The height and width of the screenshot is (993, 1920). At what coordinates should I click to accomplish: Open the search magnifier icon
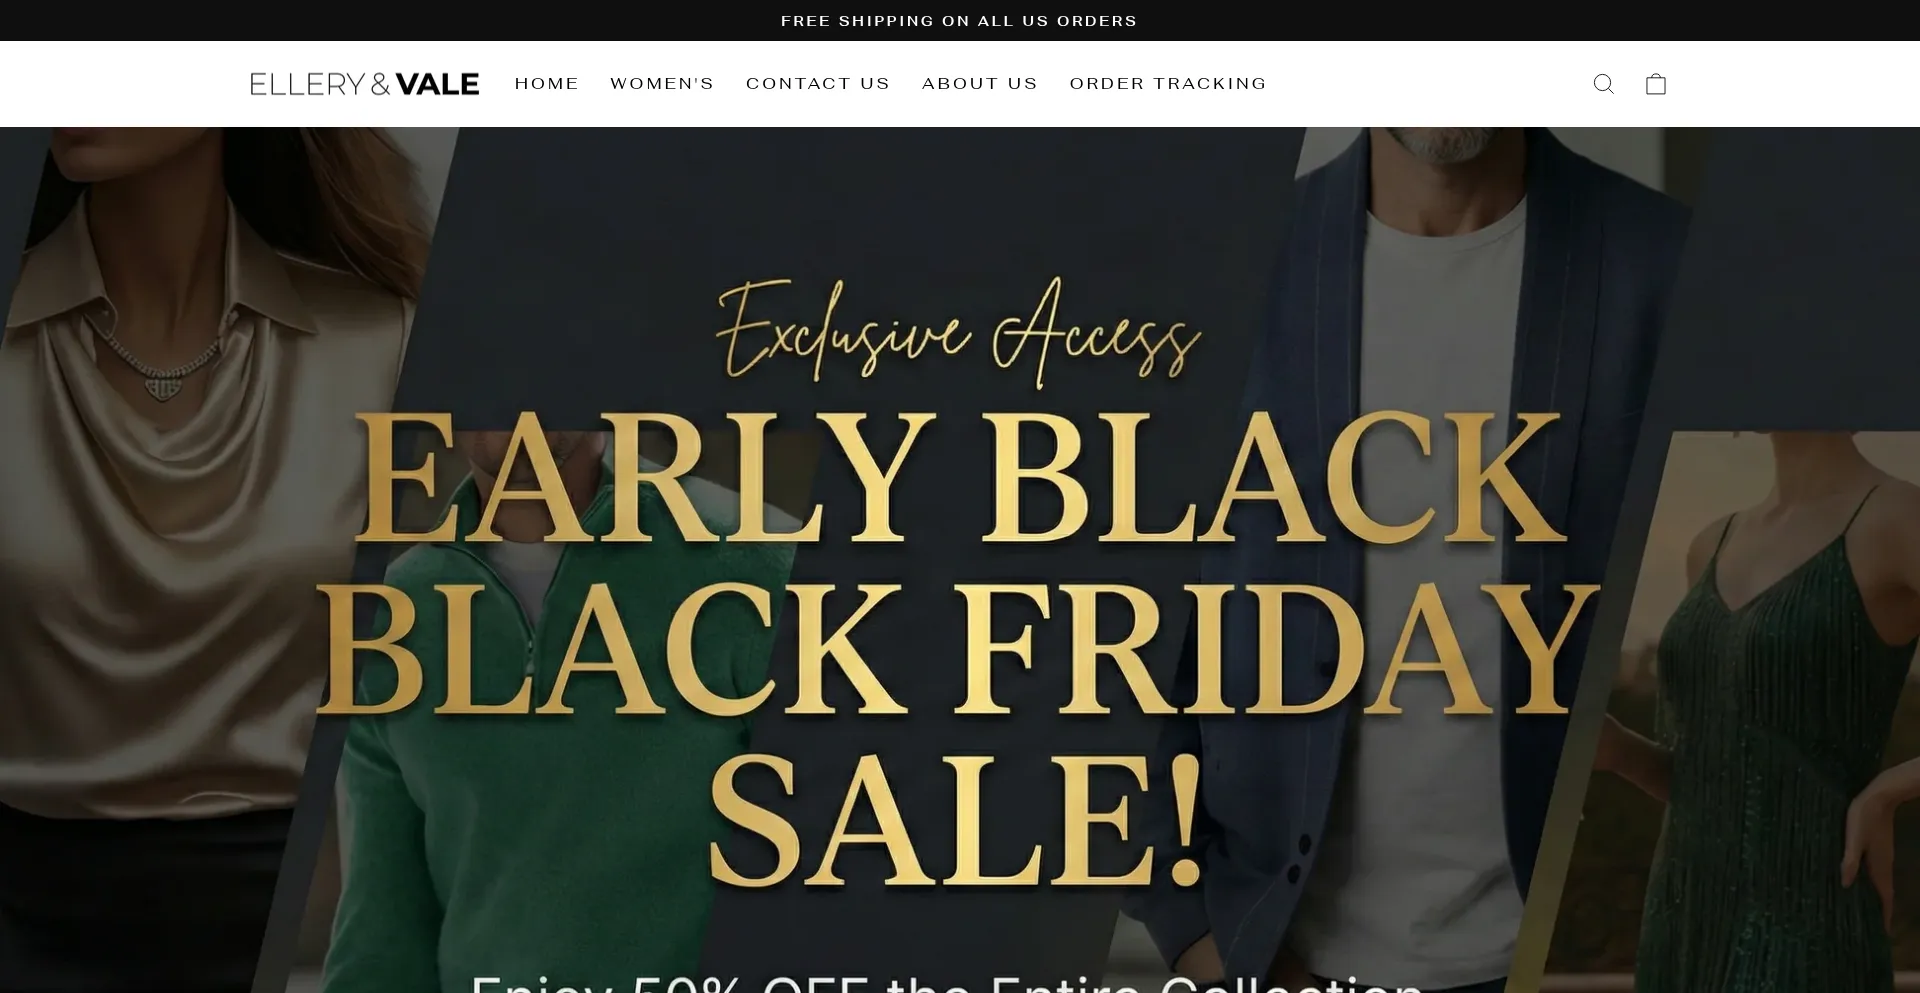(x=1603, y=84)
